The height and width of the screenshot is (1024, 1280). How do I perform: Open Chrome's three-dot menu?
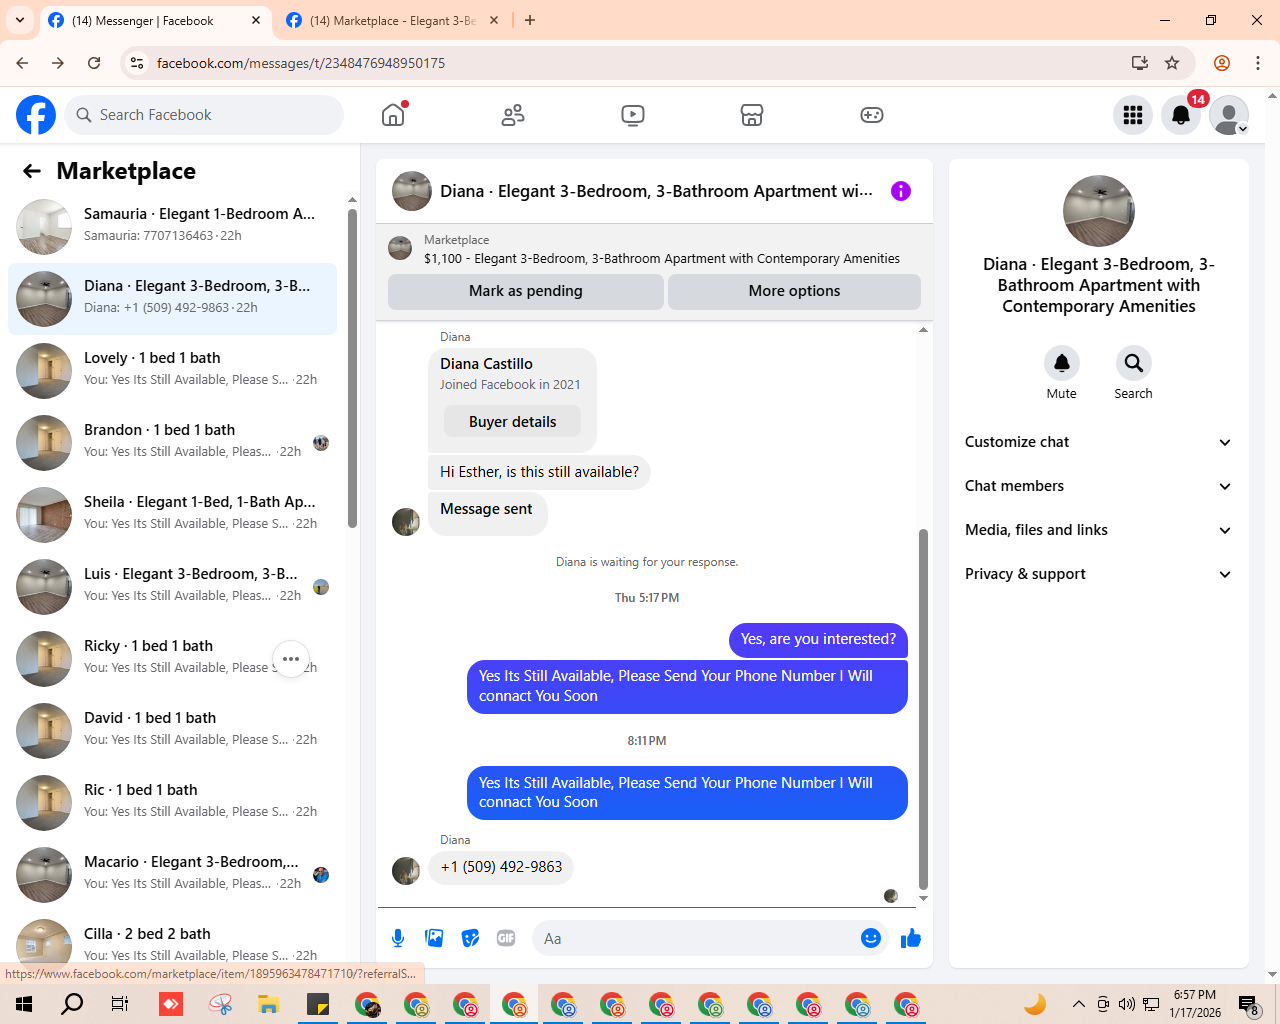[x=1258, y=63]
